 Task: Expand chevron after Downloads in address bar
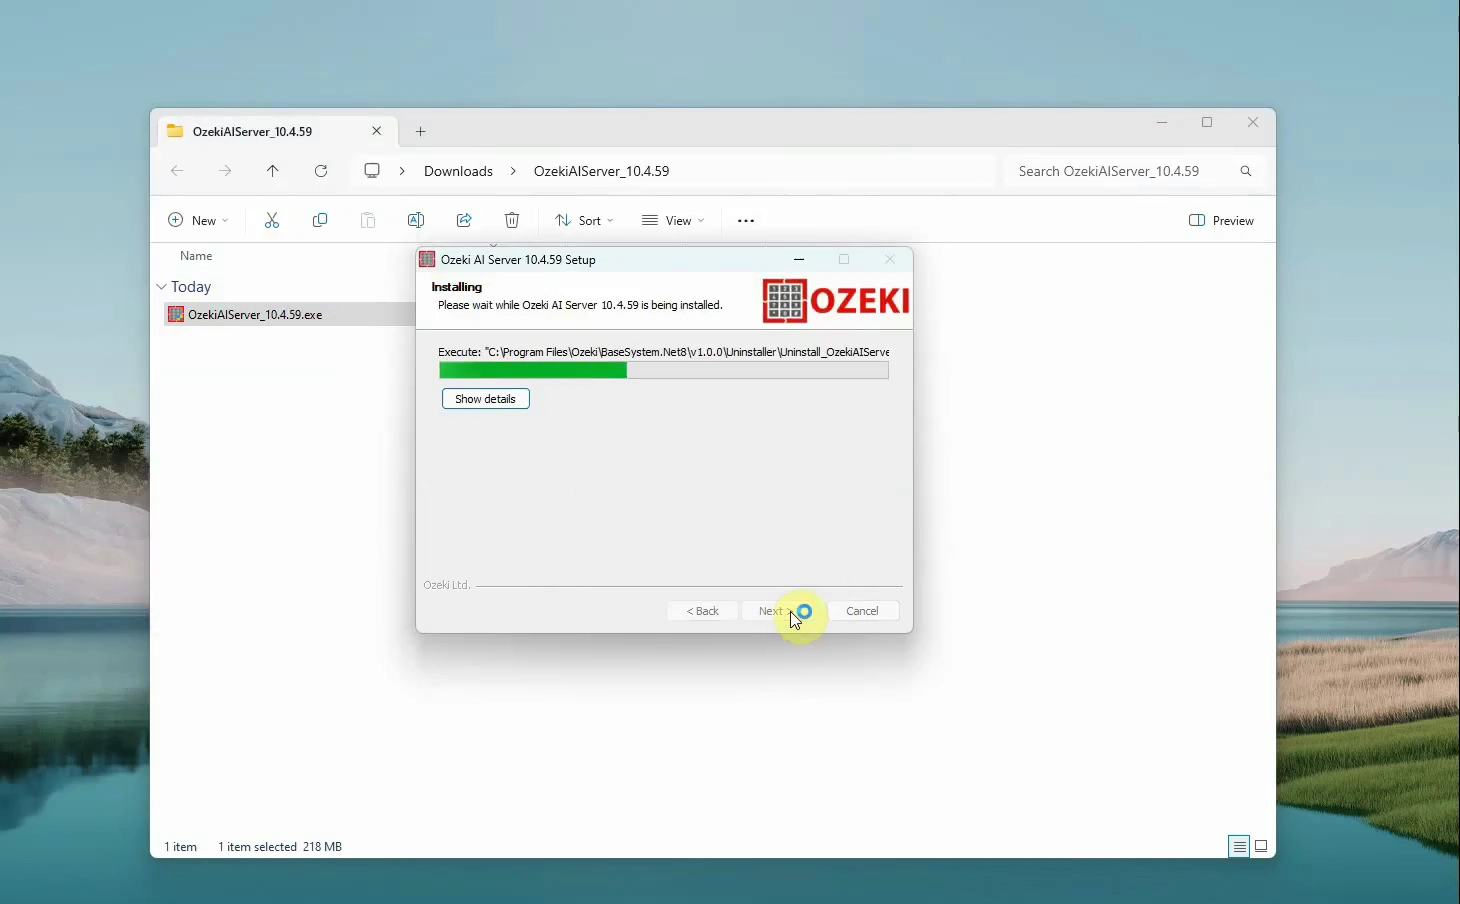click(513, 171)
